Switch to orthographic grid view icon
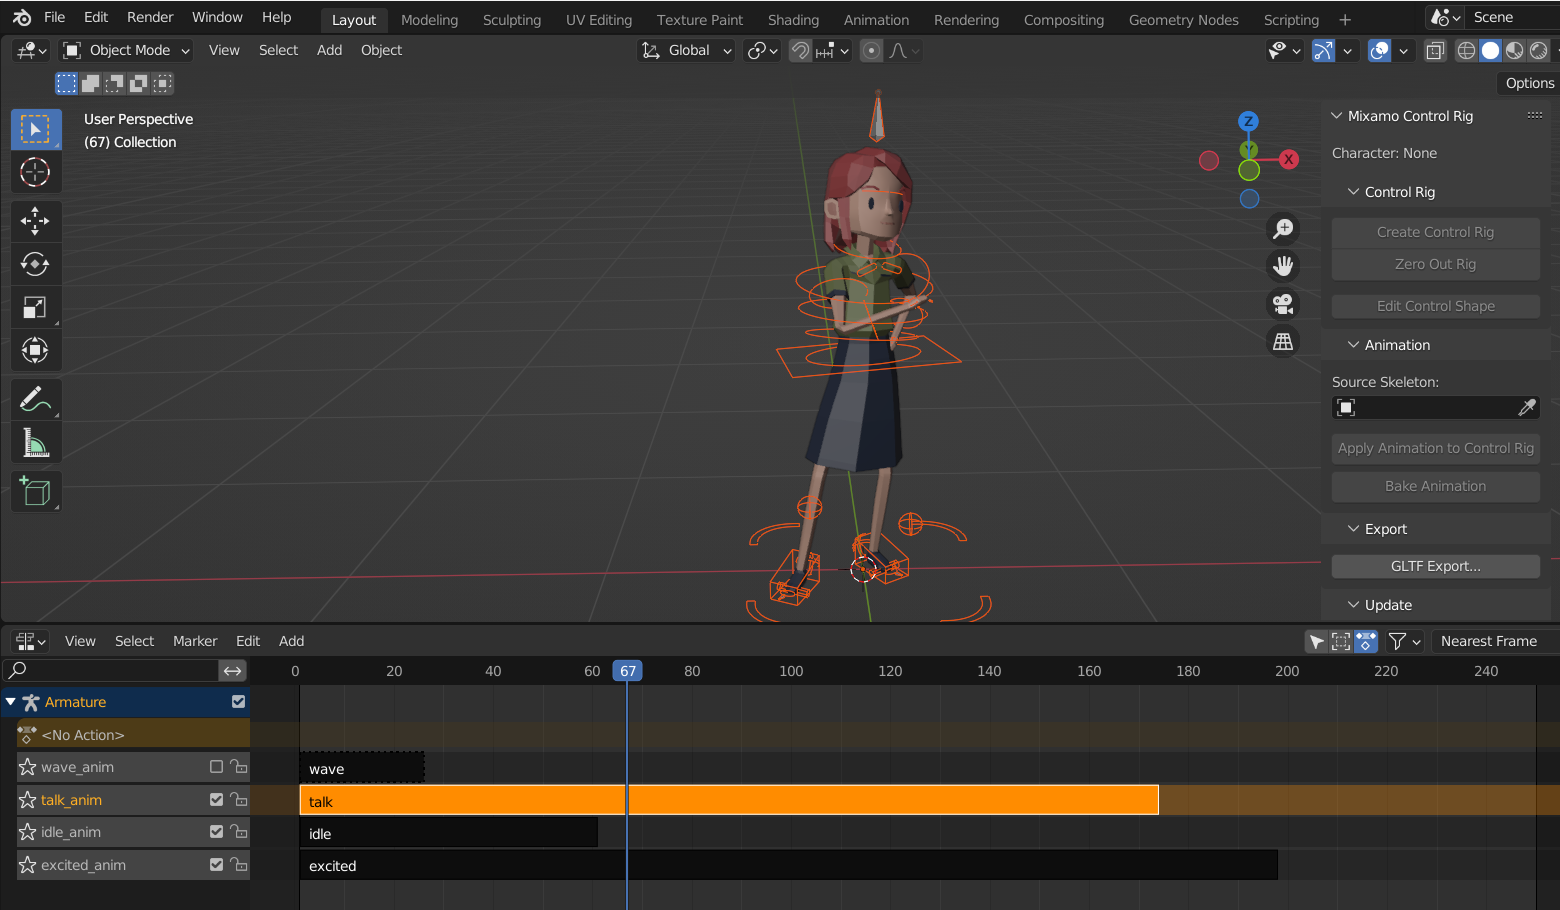This screenshot has width=1560, height=910. point(1283,342)
